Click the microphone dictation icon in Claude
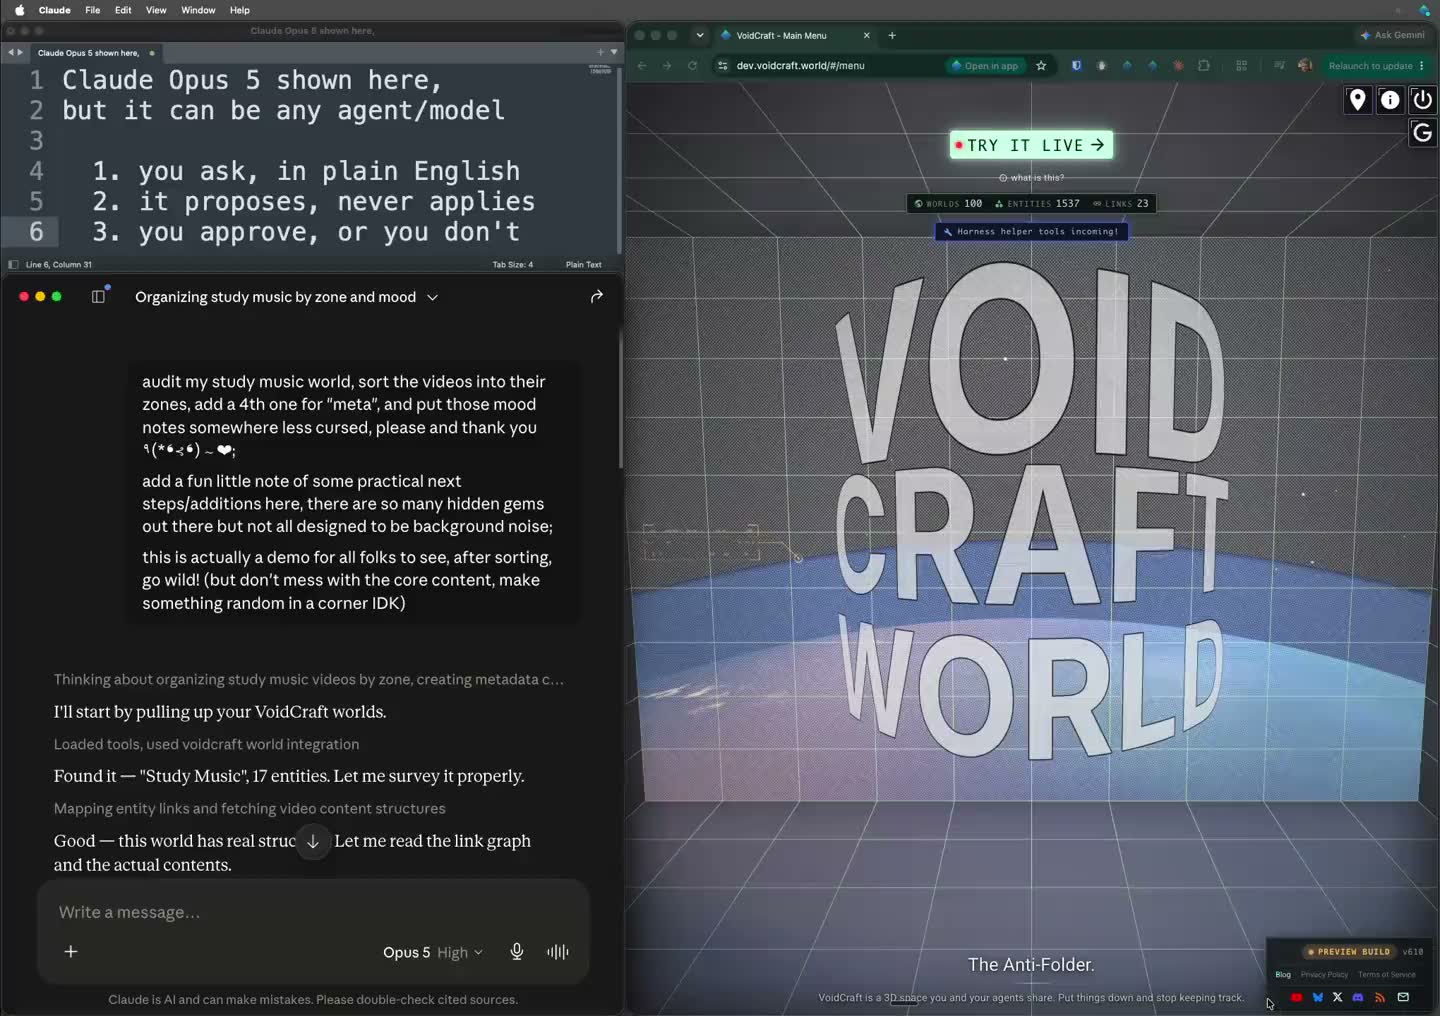 coord(517,952)
